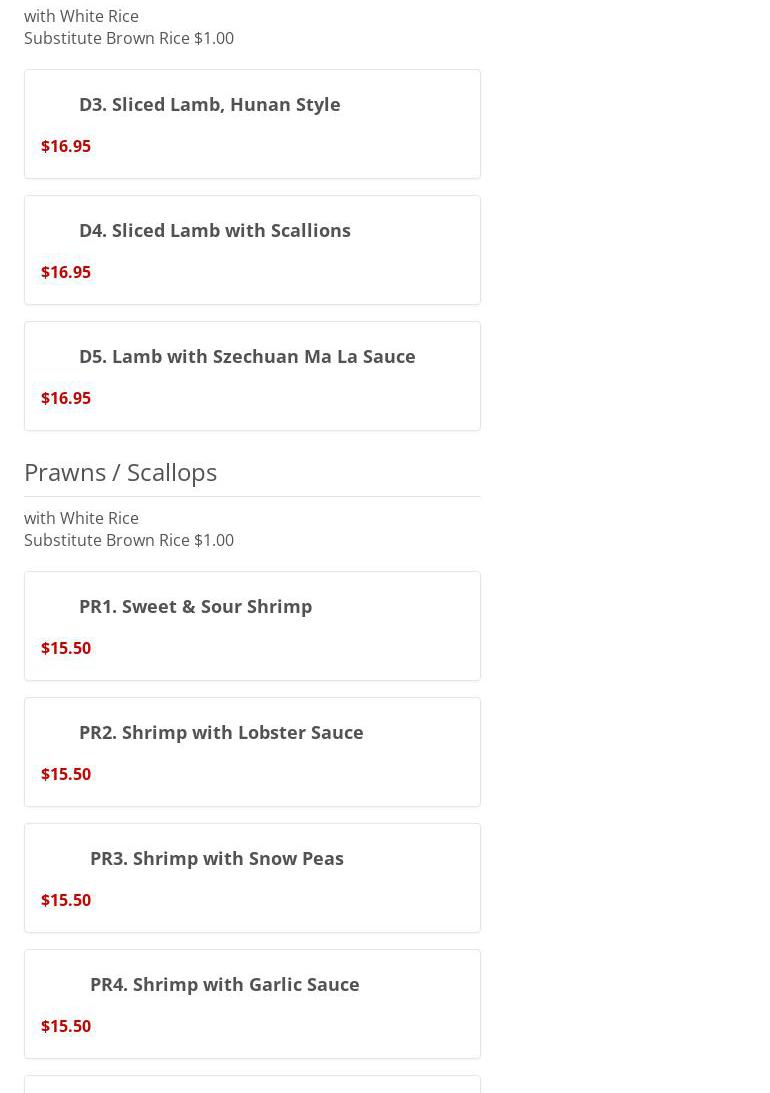
Task: Click with White Rice text above D3
Action: point(81,16)
